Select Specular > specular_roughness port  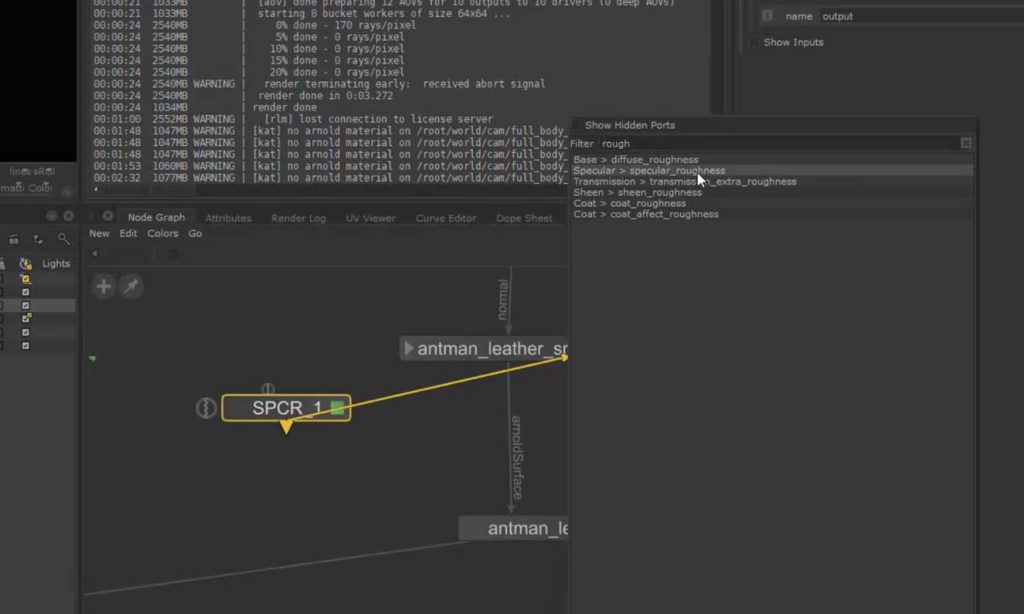pyautogui.click(x=649, y=171)
